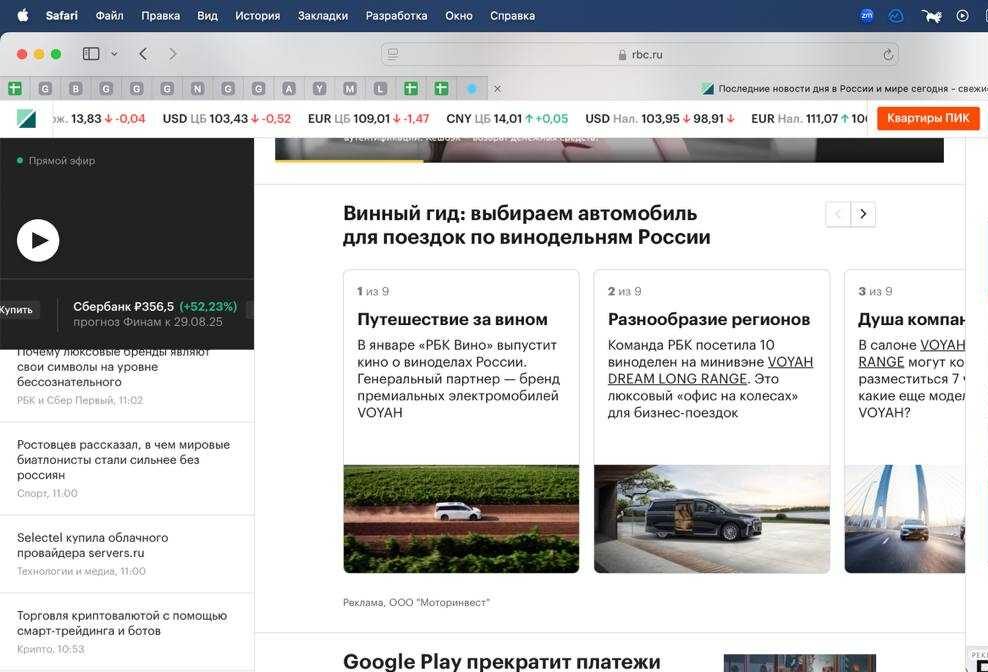Click the black VOYAH minivan image

coord(712,519)
